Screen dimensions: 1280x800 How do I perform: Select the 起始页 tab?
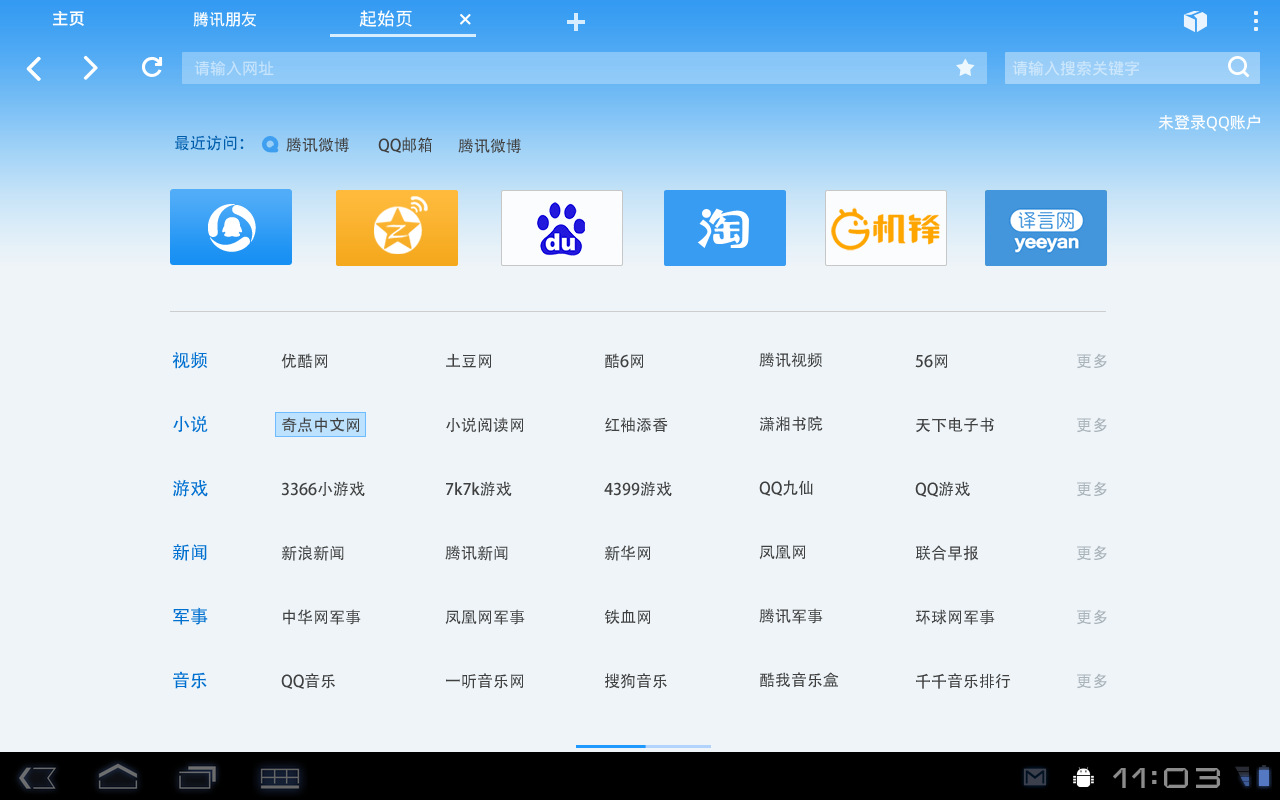(x=385, y=19)
